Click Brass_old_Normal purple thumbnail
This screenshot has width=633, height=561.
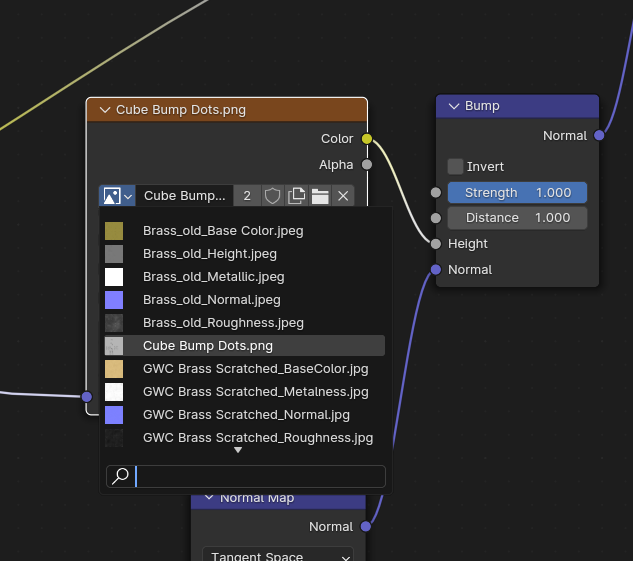coord(114,300)
